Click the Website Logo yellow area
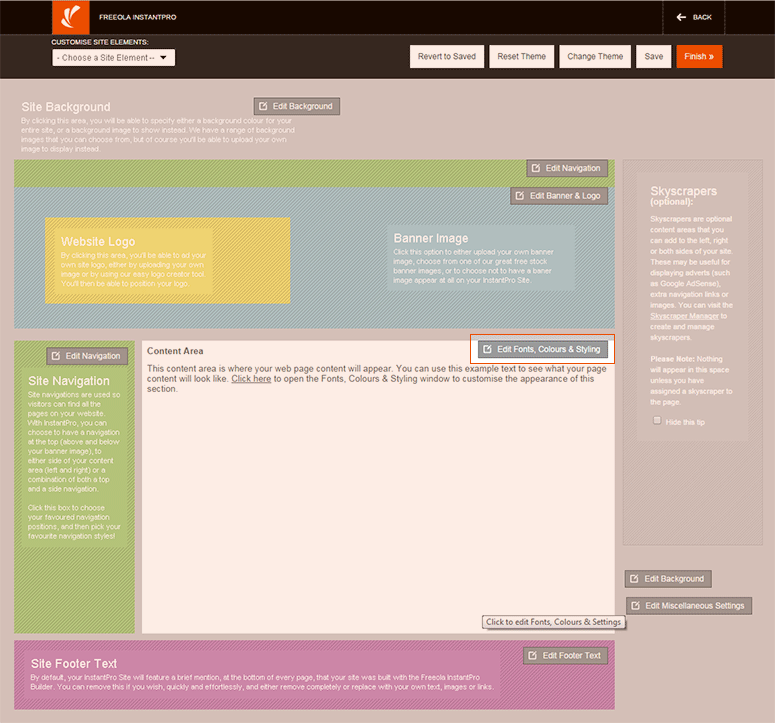775x723 pixels. point(168,260)
